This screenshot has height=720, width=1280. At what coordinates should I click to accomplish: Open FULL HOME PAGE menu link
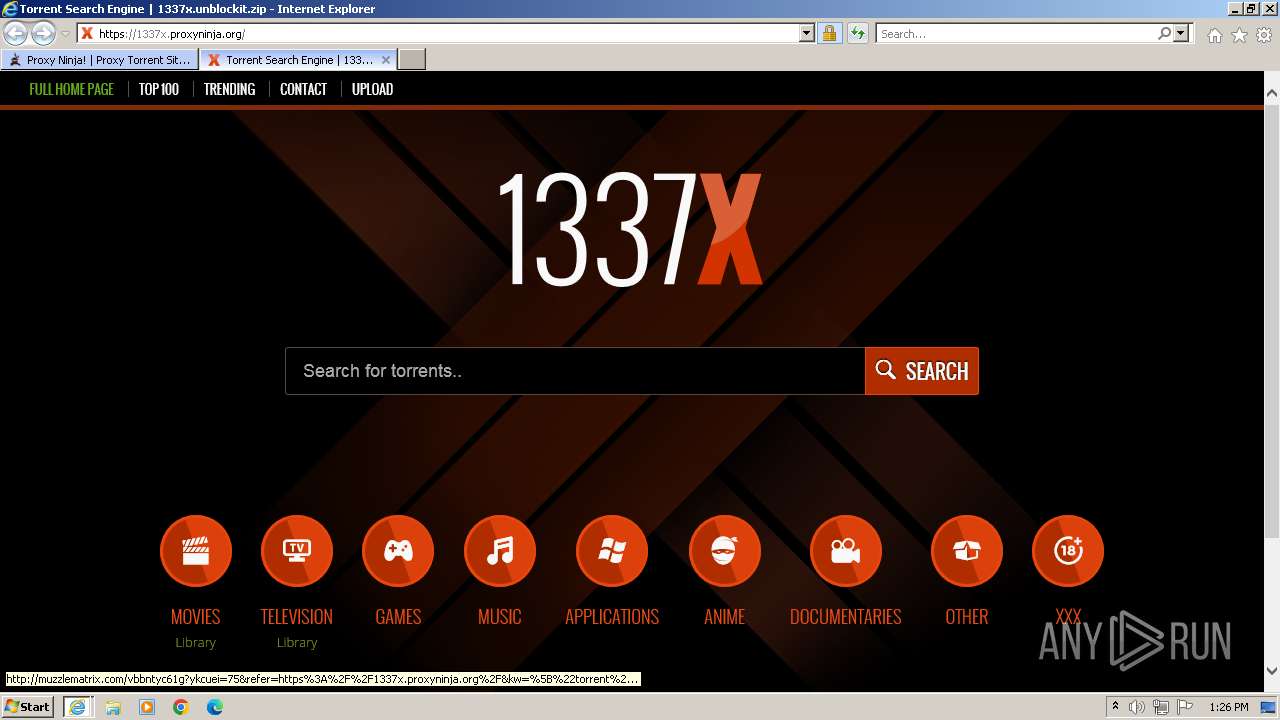point(72,89)
